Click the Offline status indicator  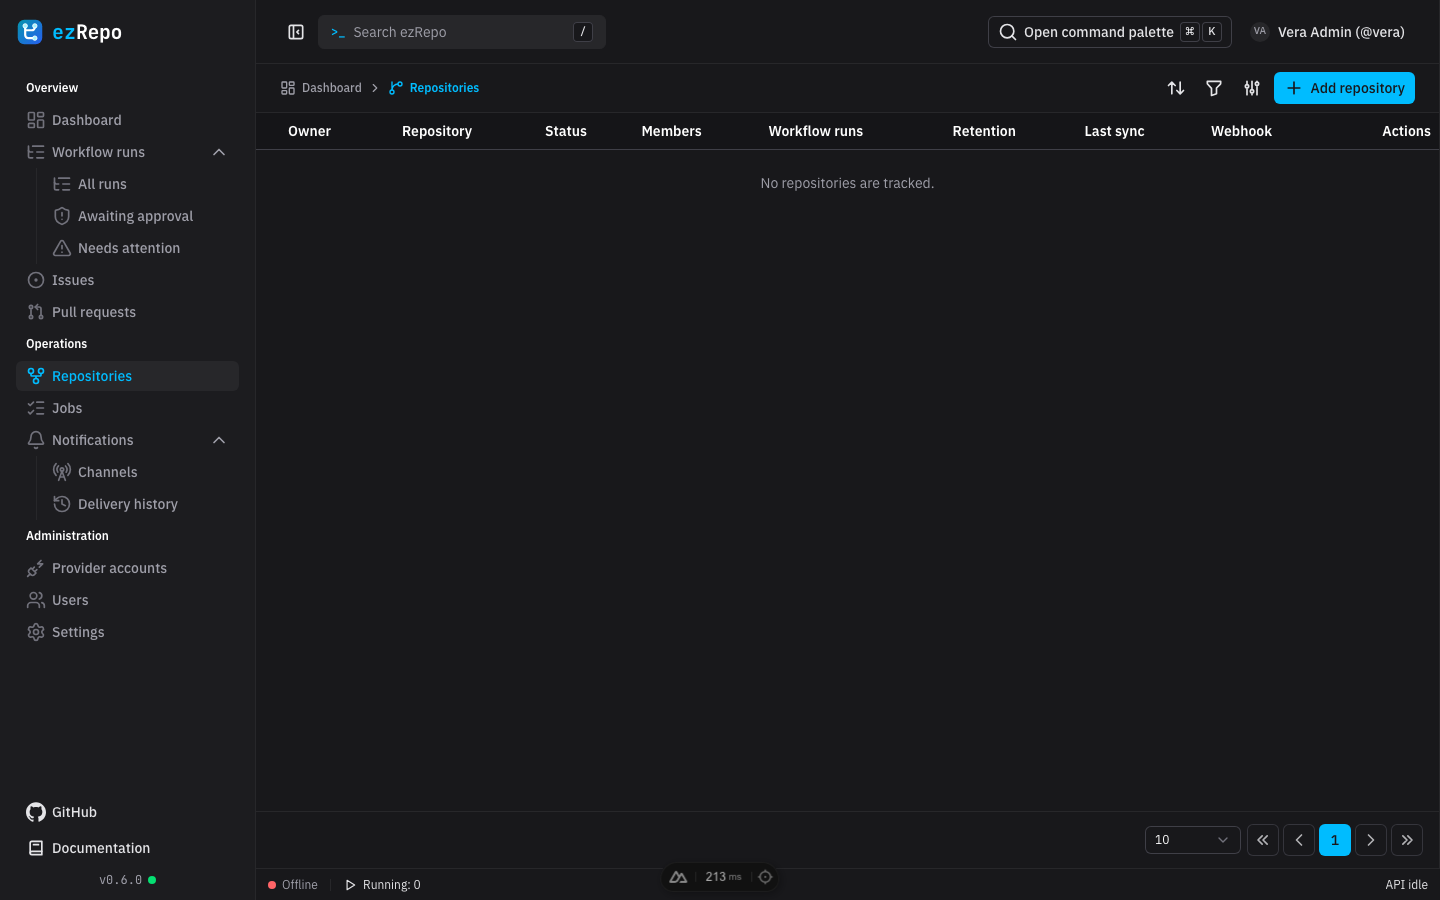293,885
